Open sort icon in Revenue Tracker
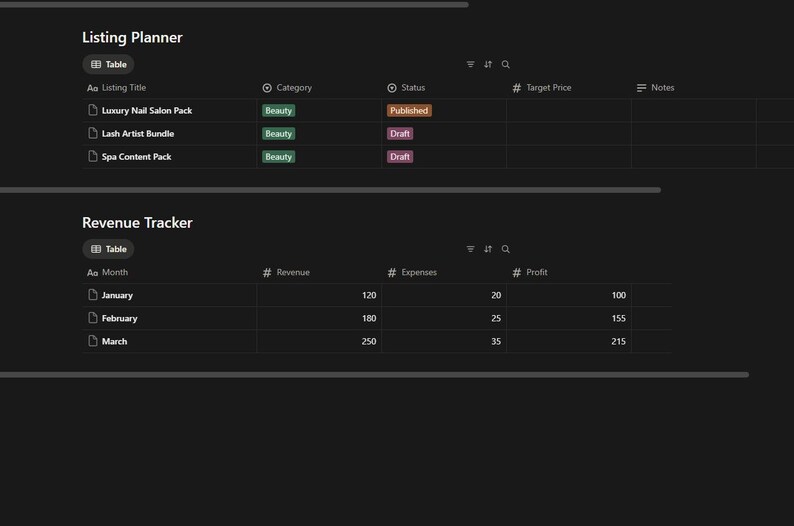The image size is (794, 526). coord(488,249)
